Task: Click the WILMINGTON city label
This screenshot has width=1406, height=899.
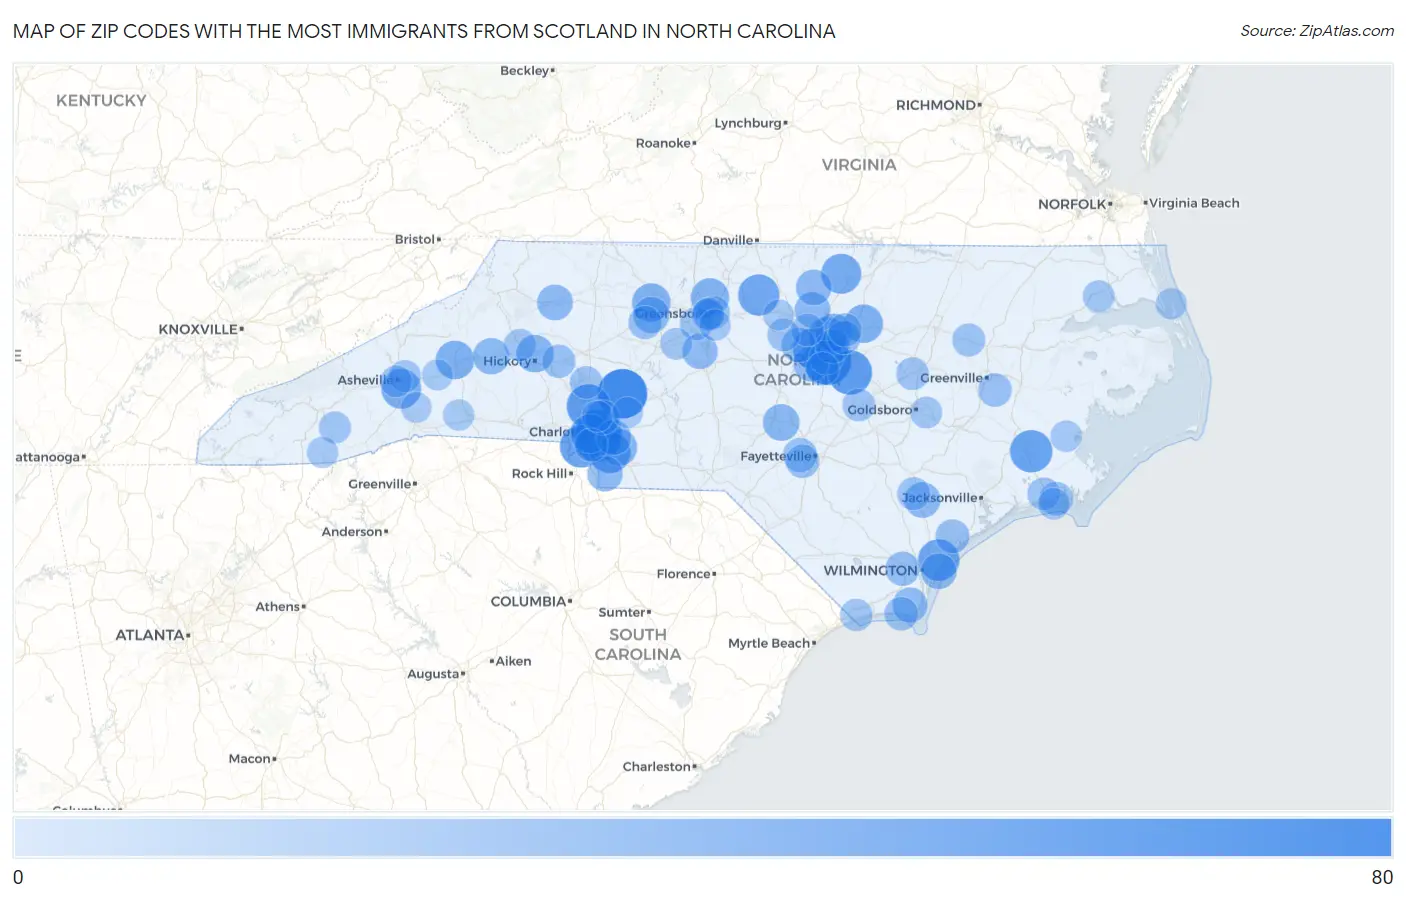Action: [871, 570]
